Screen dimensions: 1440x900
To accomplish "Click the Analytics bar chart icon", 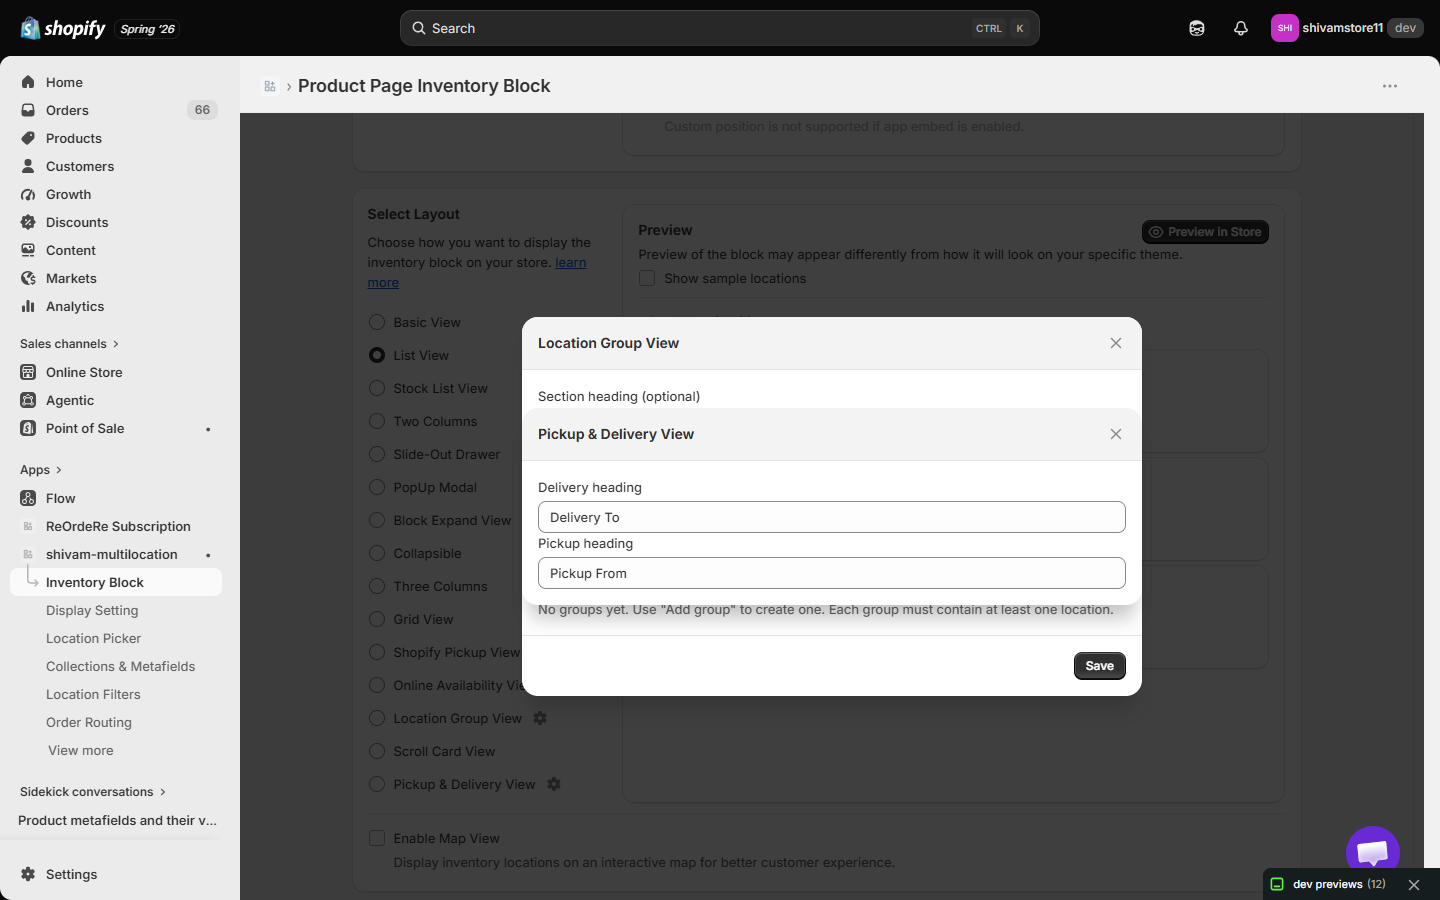I will click(28, 306).
